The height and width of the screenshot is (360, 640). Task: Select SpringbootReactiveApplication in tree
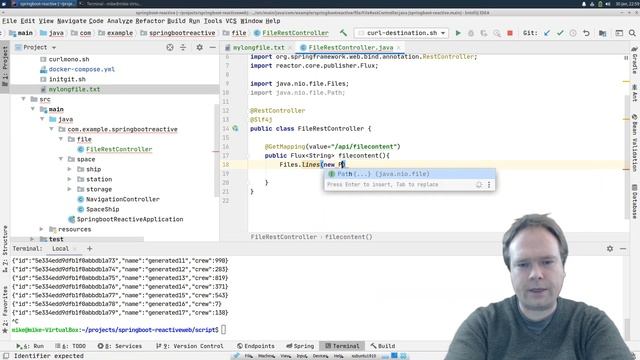point(130,219)
